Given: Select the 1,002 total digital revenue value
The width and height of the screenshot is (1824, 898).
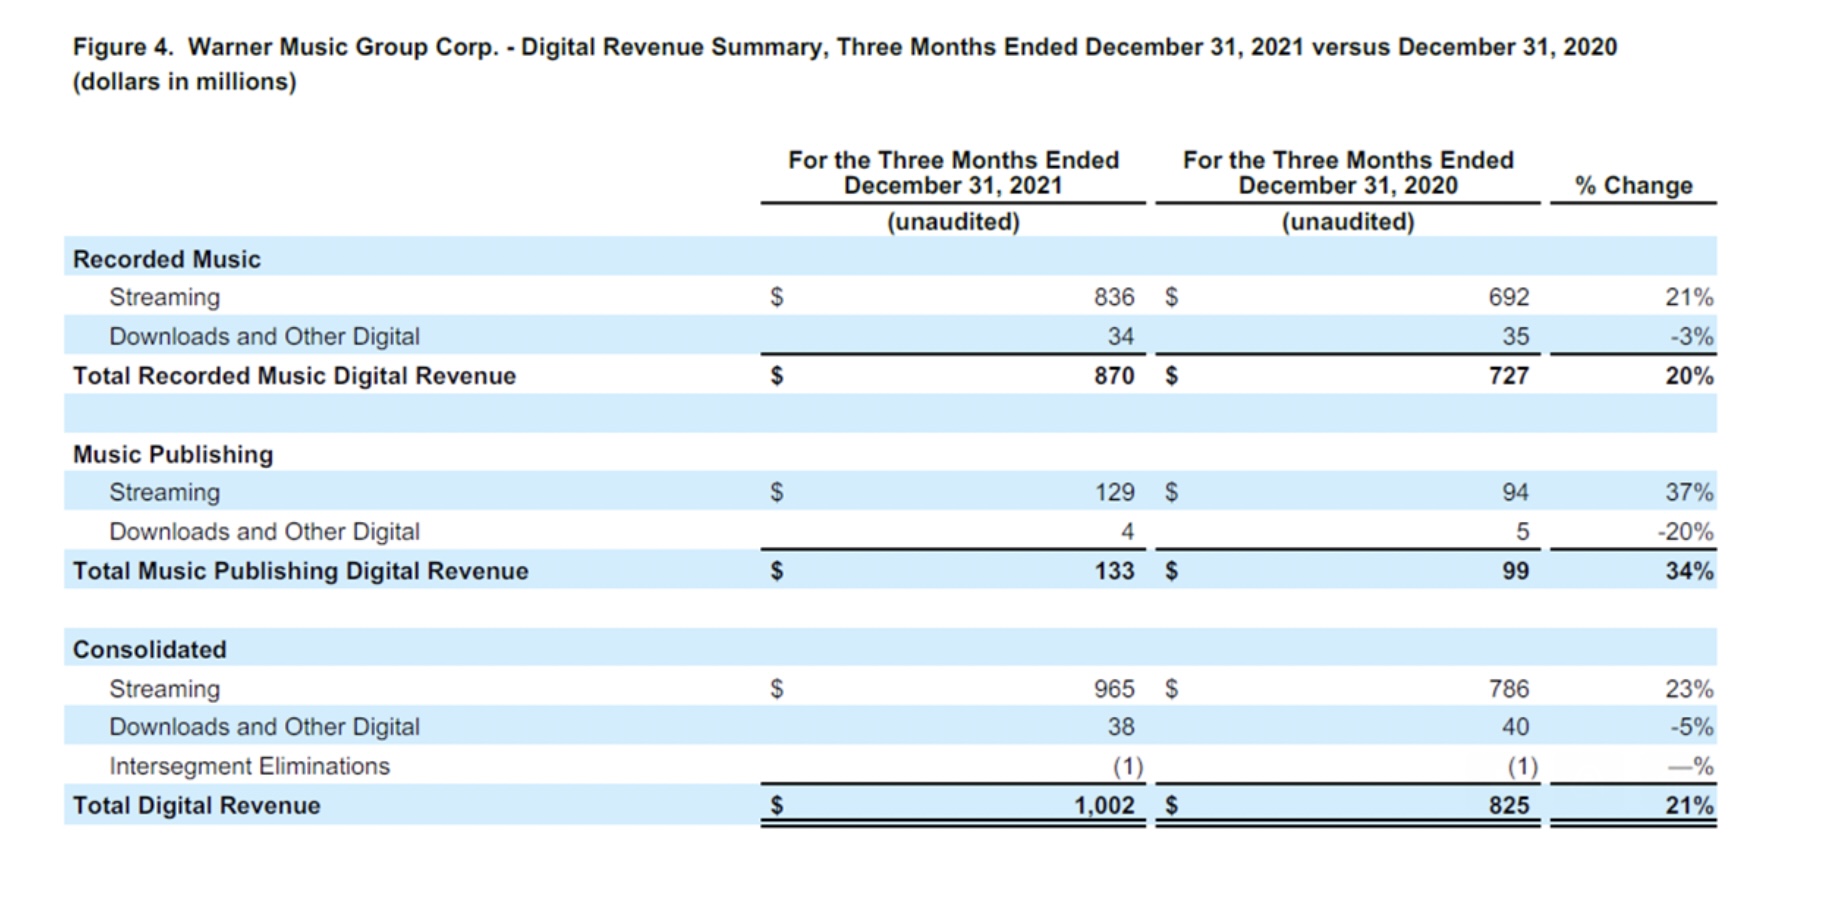Looking at the screenshot, I should pyautogui.click(x=1104, y=805).
